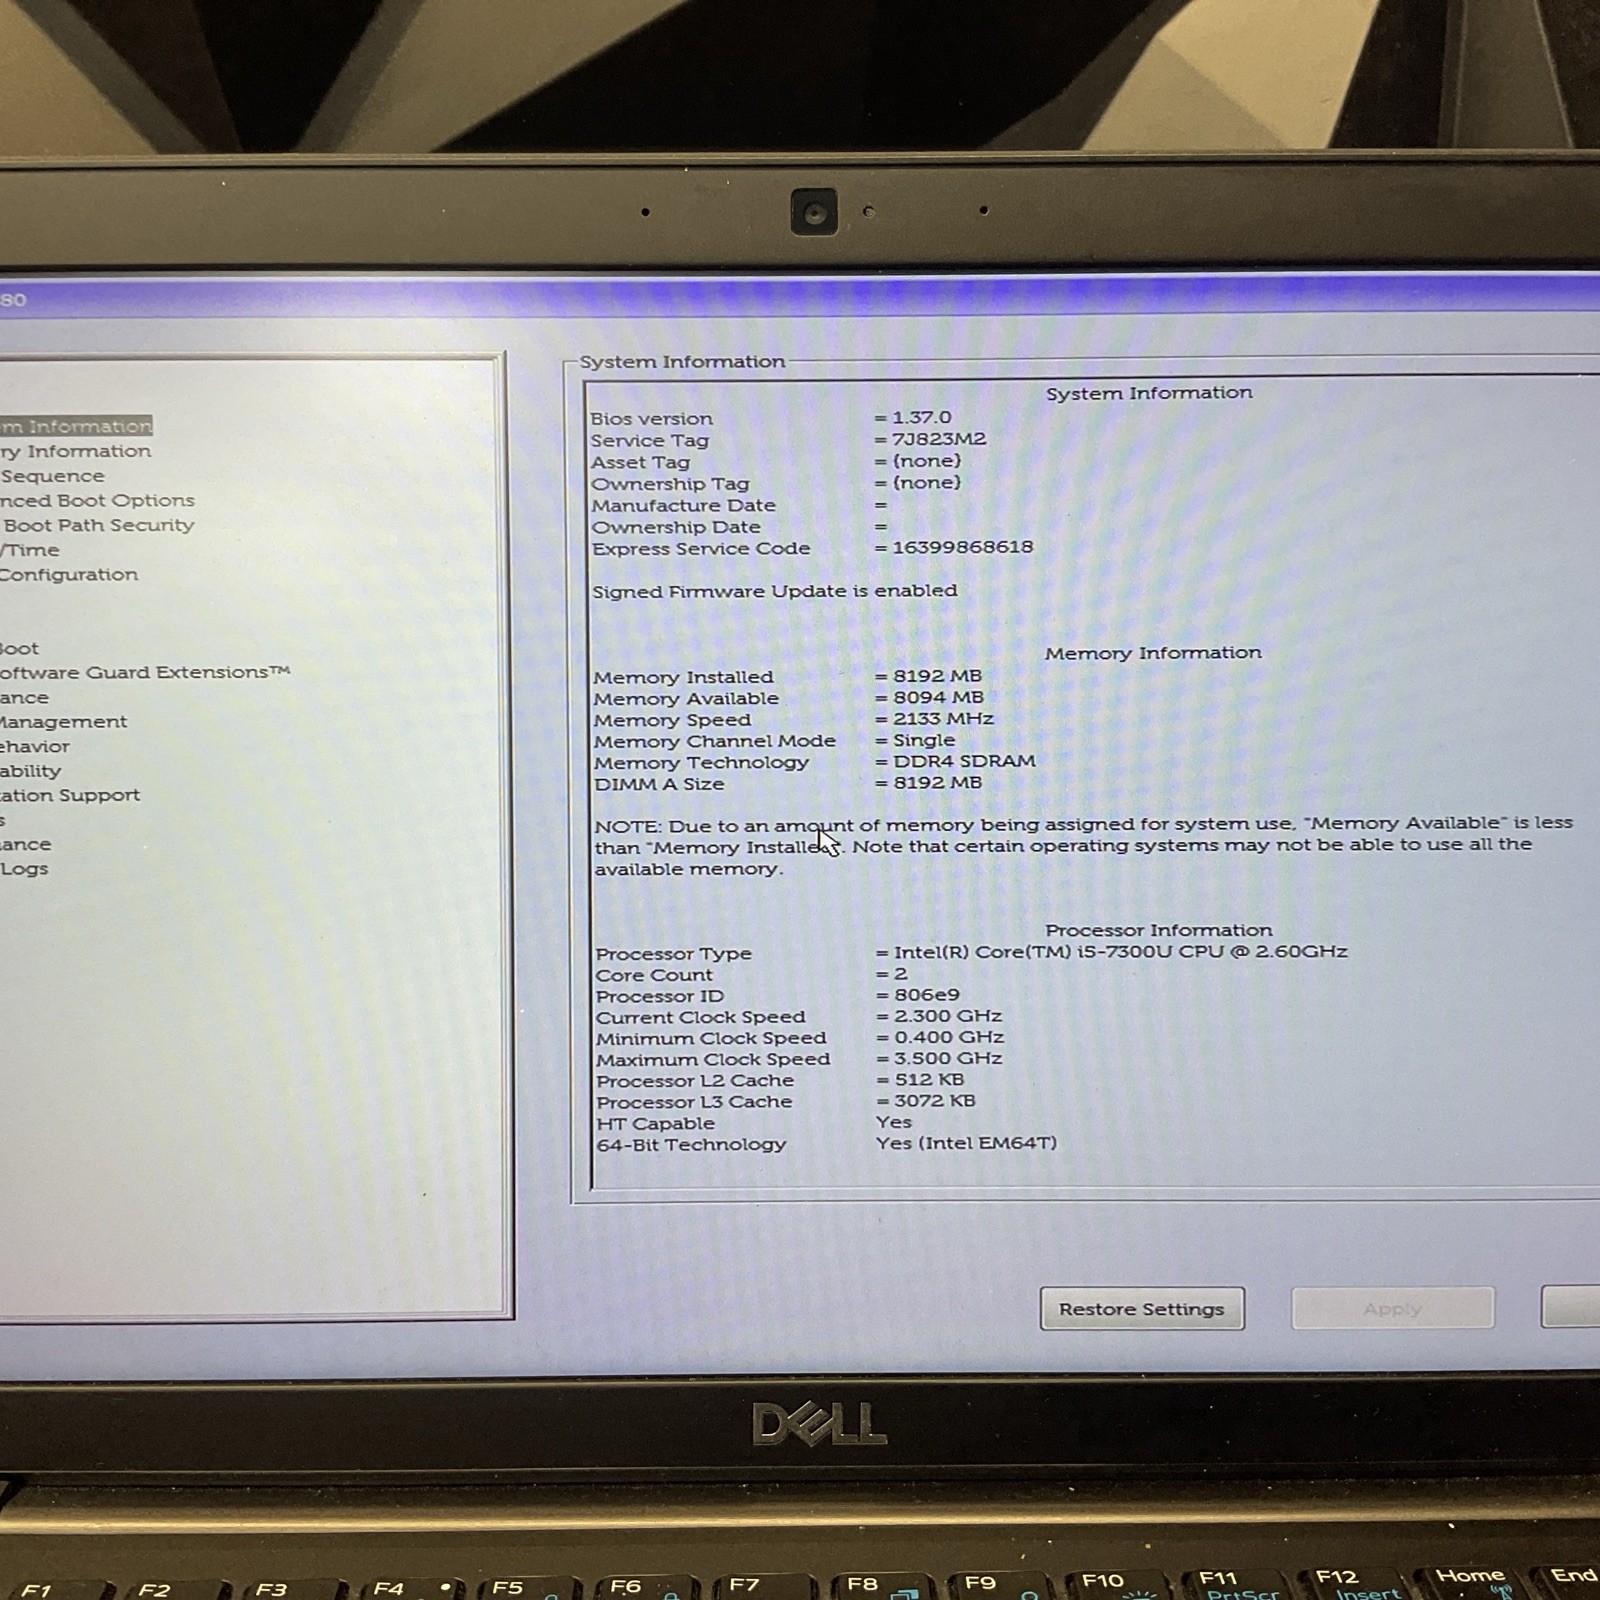Open System Logs tree entry
Image resolution: width=1600 pixels, height=1600 pixels.
[24, 868]
